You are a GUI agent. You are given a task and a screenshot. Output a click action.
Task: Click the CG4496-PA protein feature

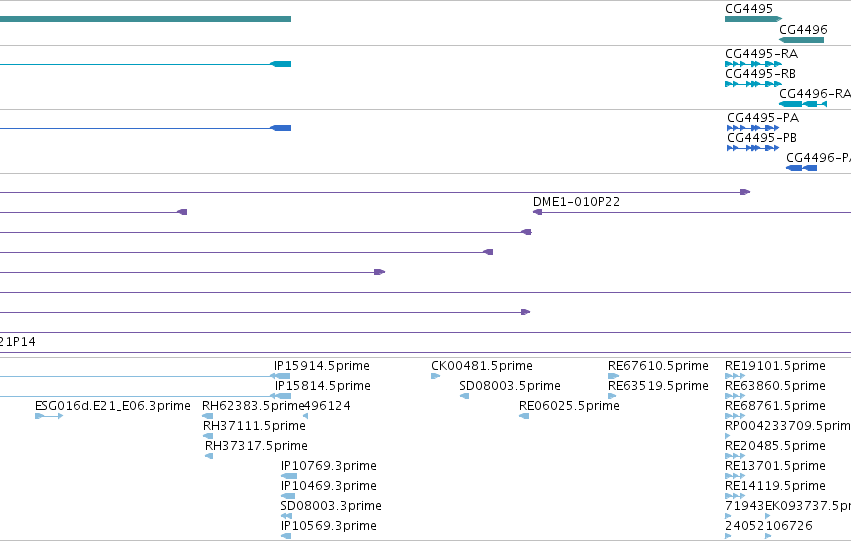click(801, 168)
